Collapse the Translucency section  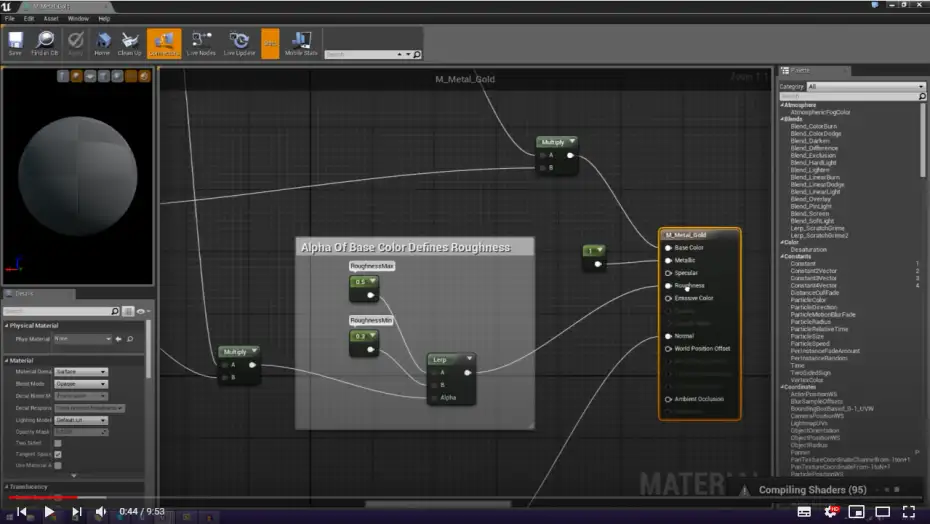[x=7, y=487]
